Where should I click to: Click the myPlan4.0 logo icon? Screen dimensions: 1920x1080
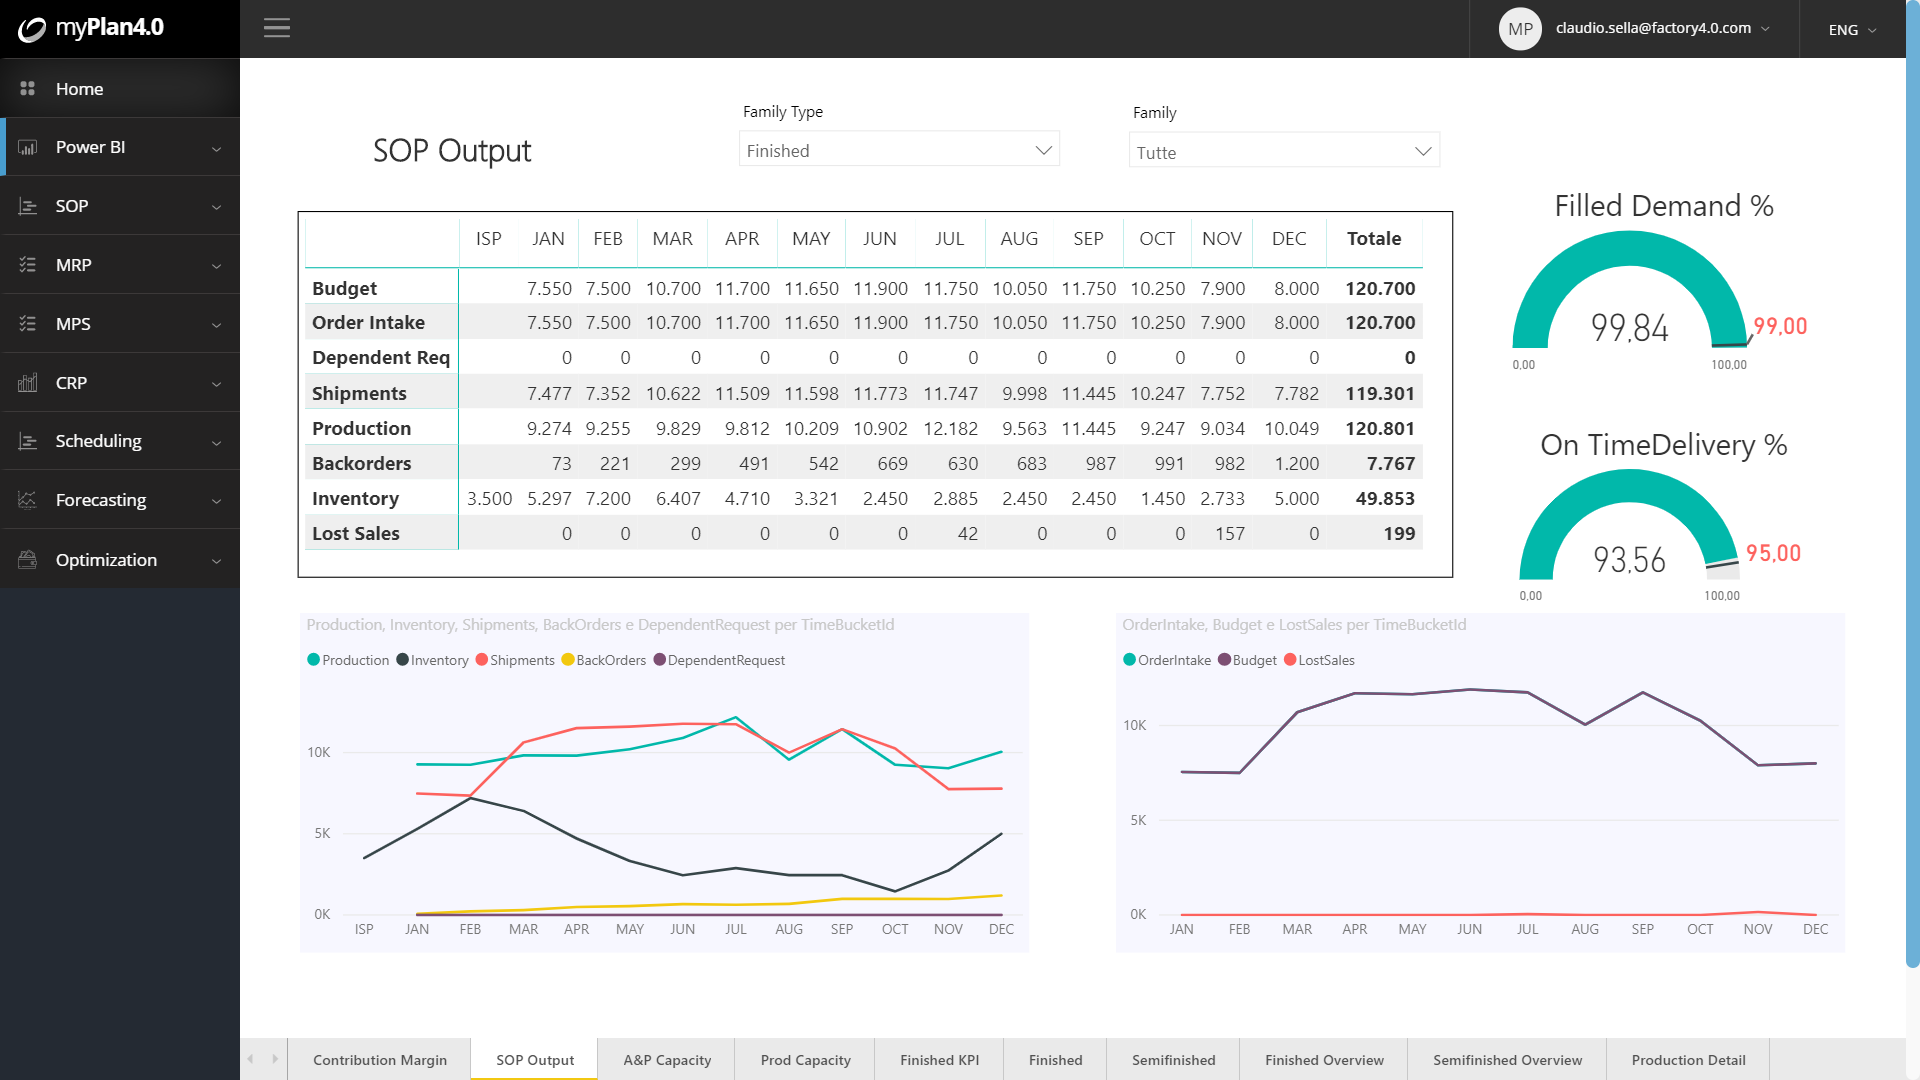(32, 29)
